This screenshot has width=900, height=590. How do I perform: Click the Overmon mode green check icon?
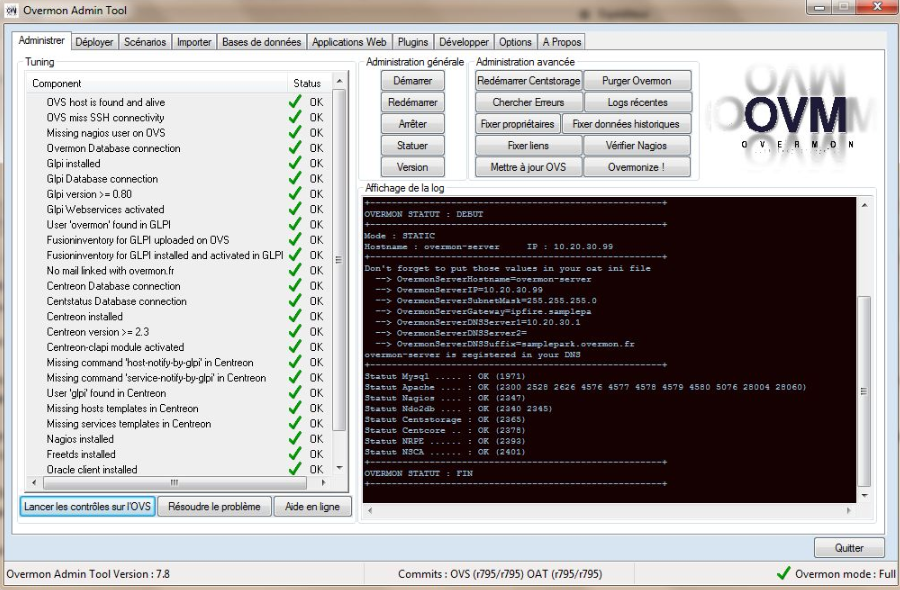(x=783, y=574)
